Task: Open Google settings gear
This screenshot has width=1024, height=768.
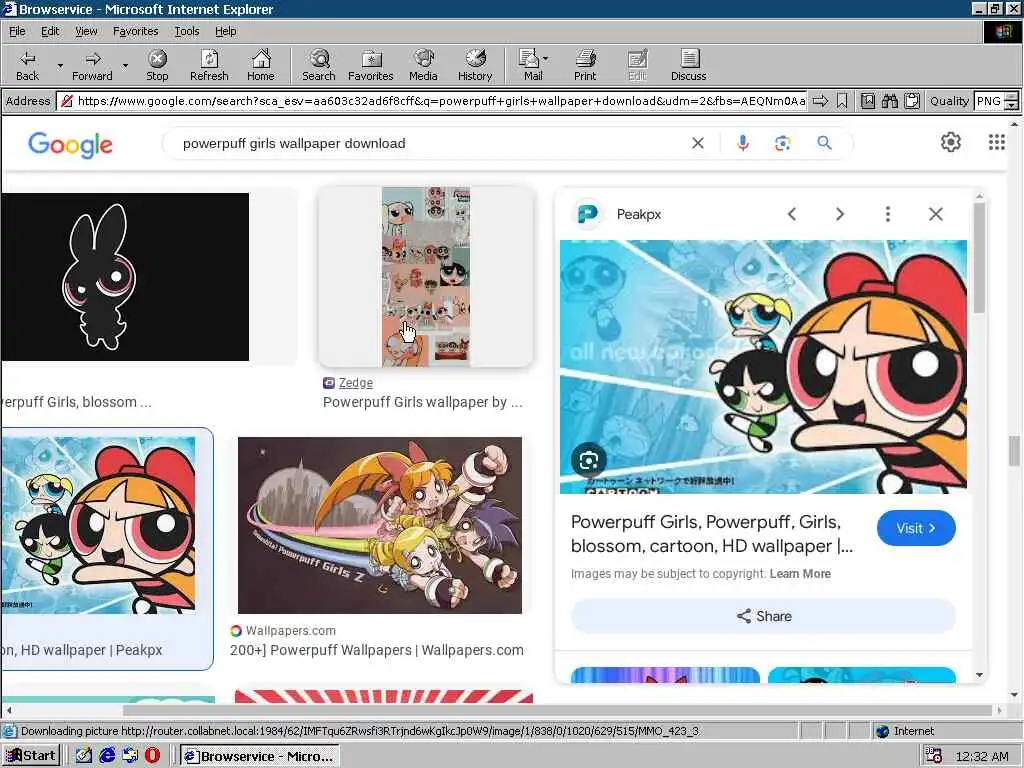Action: [x=951, y=142]
